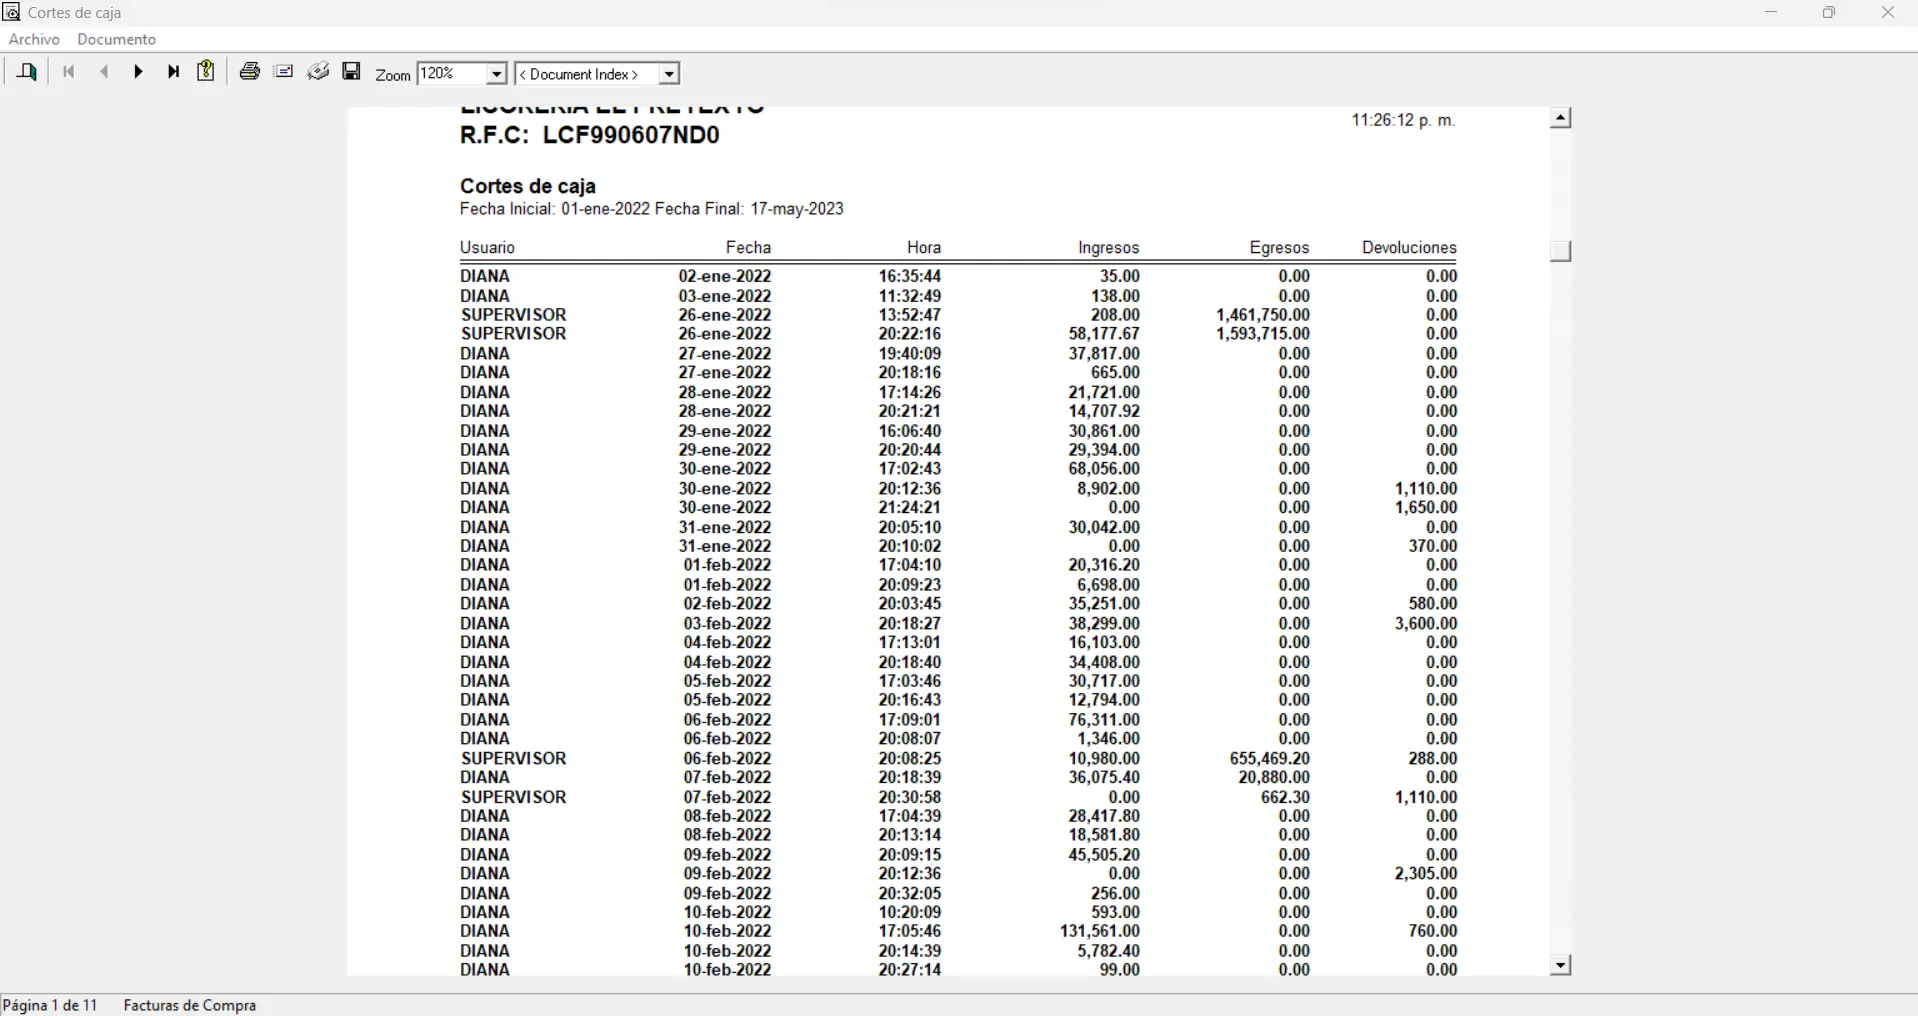The height and width of the screenshot is (1016, 1918).
Task: Jump to the last report page
Action: click(174, 72)
